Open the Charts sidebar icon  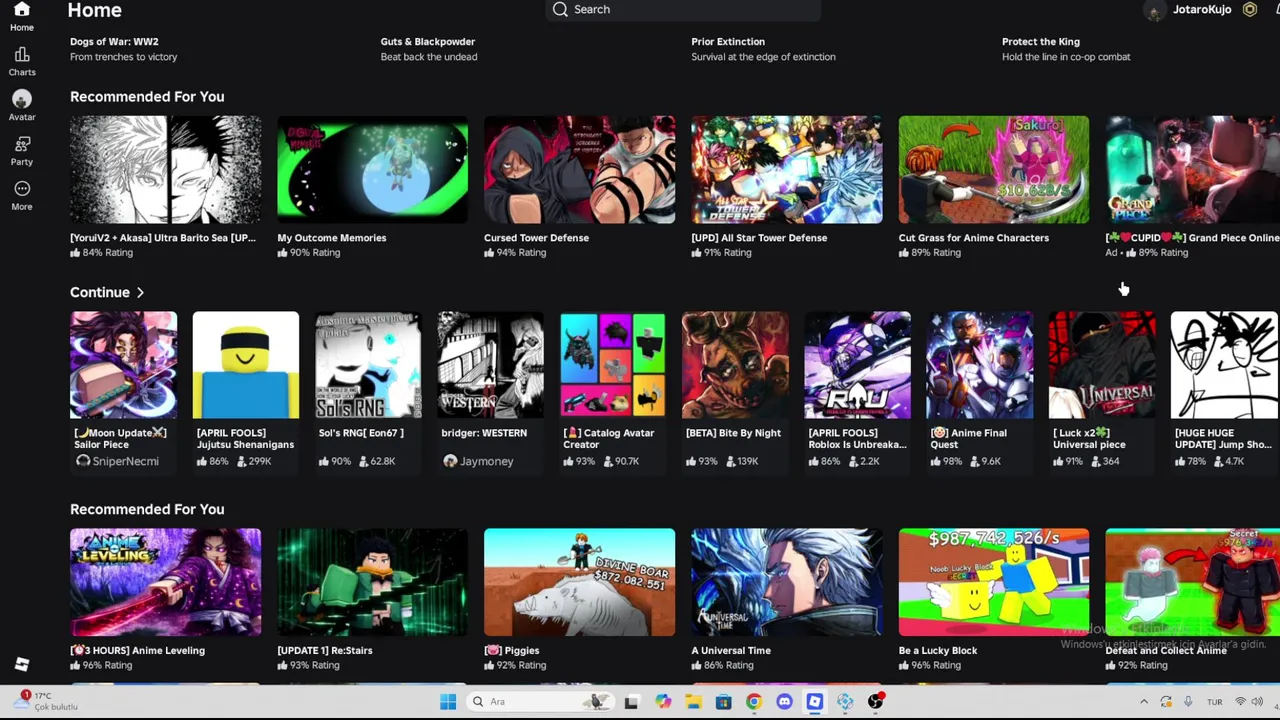pos(22,54)
